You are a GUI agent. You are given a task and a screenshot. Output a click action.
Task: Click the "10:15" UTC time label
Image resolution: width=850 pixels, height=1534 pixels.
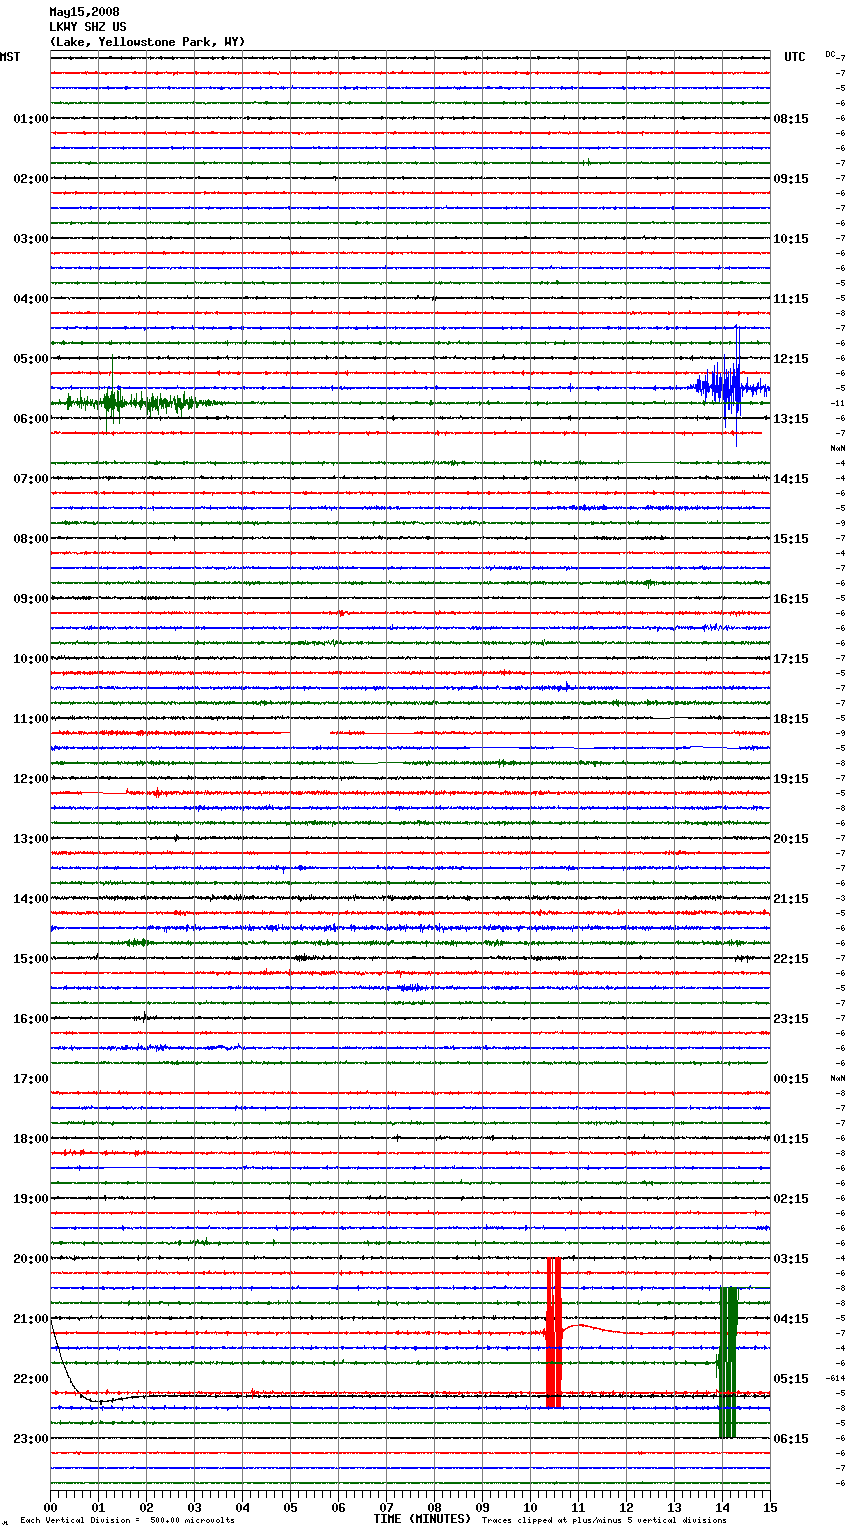pos(791,239)
